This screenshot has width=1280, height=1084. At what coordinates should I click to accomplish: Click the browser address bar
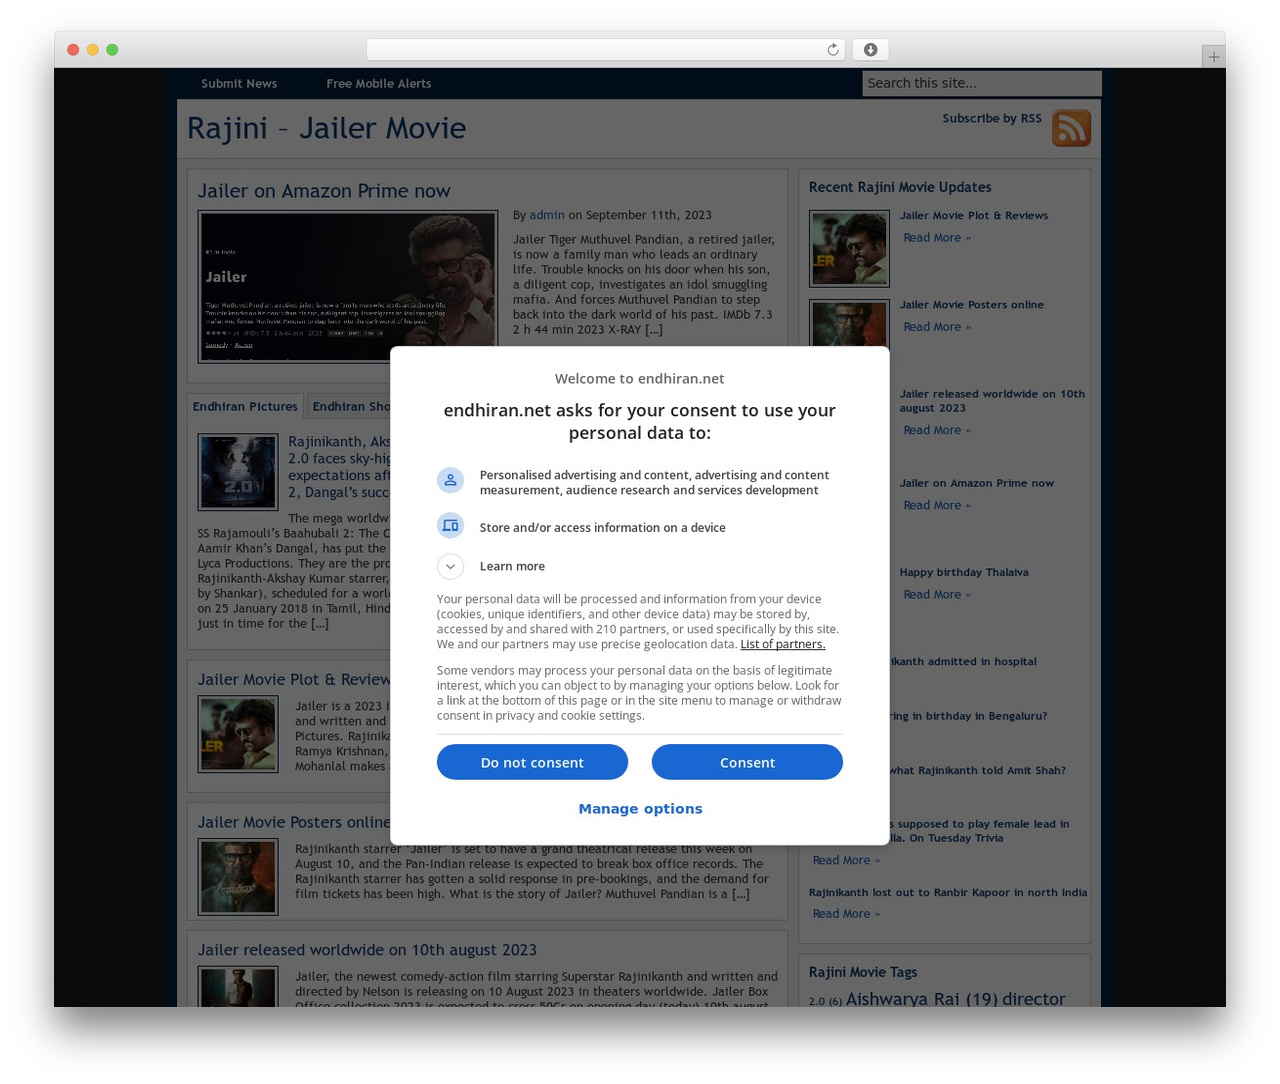pos(605,50)
